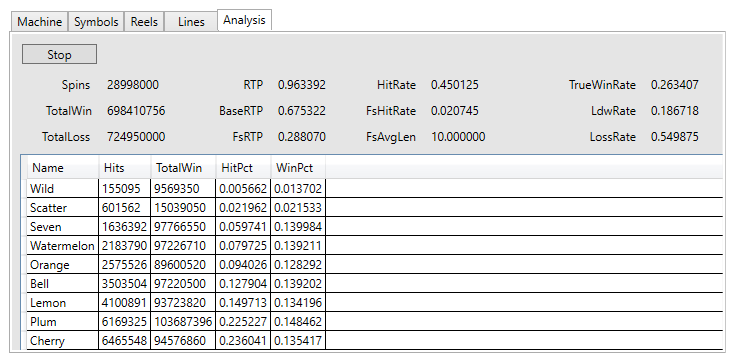
Task: Click Wild HitPct value 0.005662
Action: tap(243, 188)
